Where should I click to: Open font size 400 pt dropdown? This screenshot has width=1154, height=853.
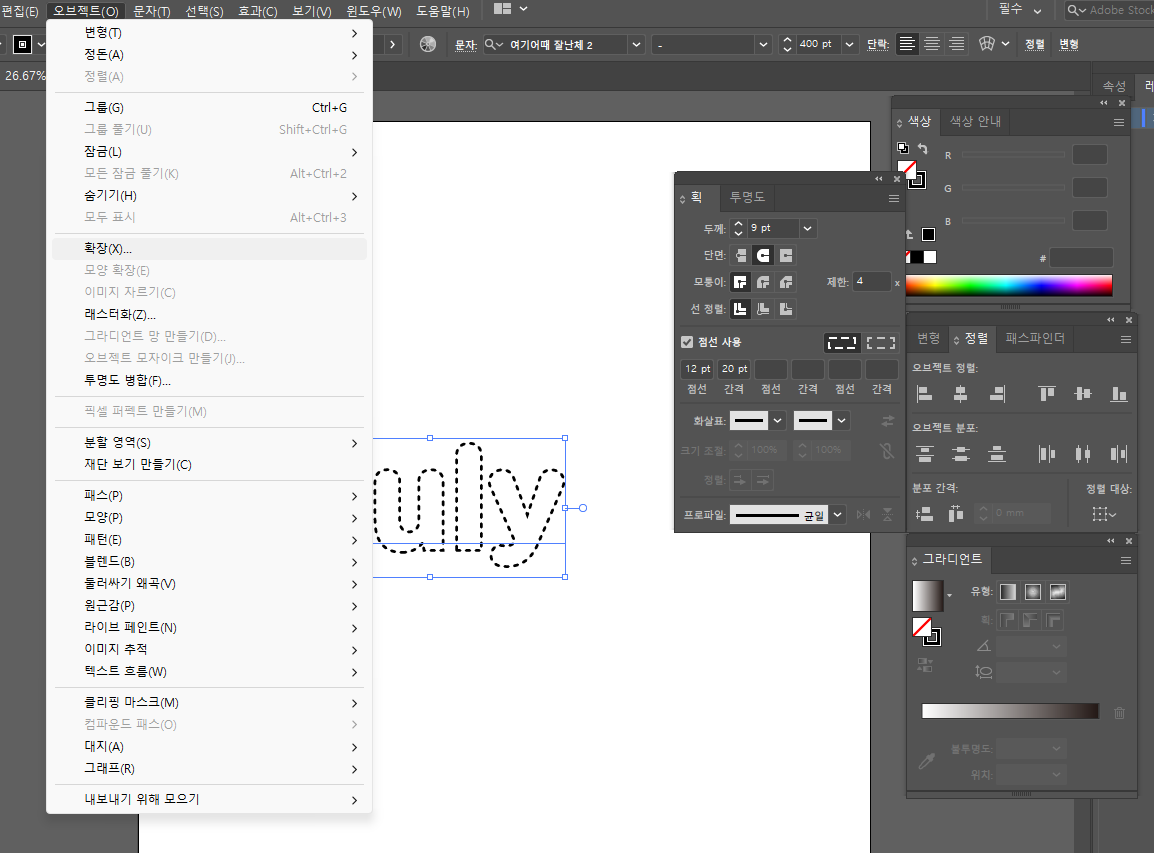pyautogui.click(x=849, y=44)
